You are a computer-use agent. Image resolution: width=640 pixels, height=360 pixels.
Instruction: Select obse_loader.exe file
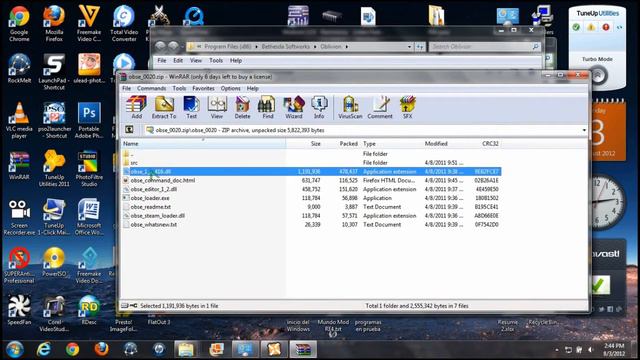pyautogui.click(x=311, y=198)
